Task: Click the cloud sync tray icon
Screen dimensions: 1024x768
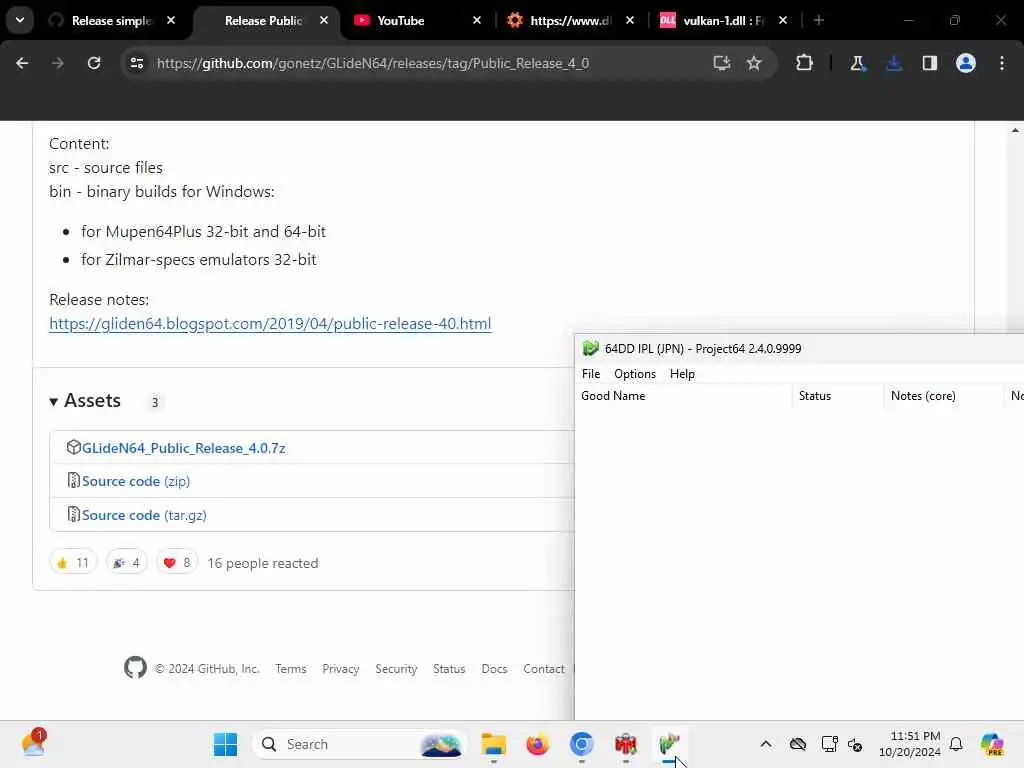Action: [x=797, y=744]
